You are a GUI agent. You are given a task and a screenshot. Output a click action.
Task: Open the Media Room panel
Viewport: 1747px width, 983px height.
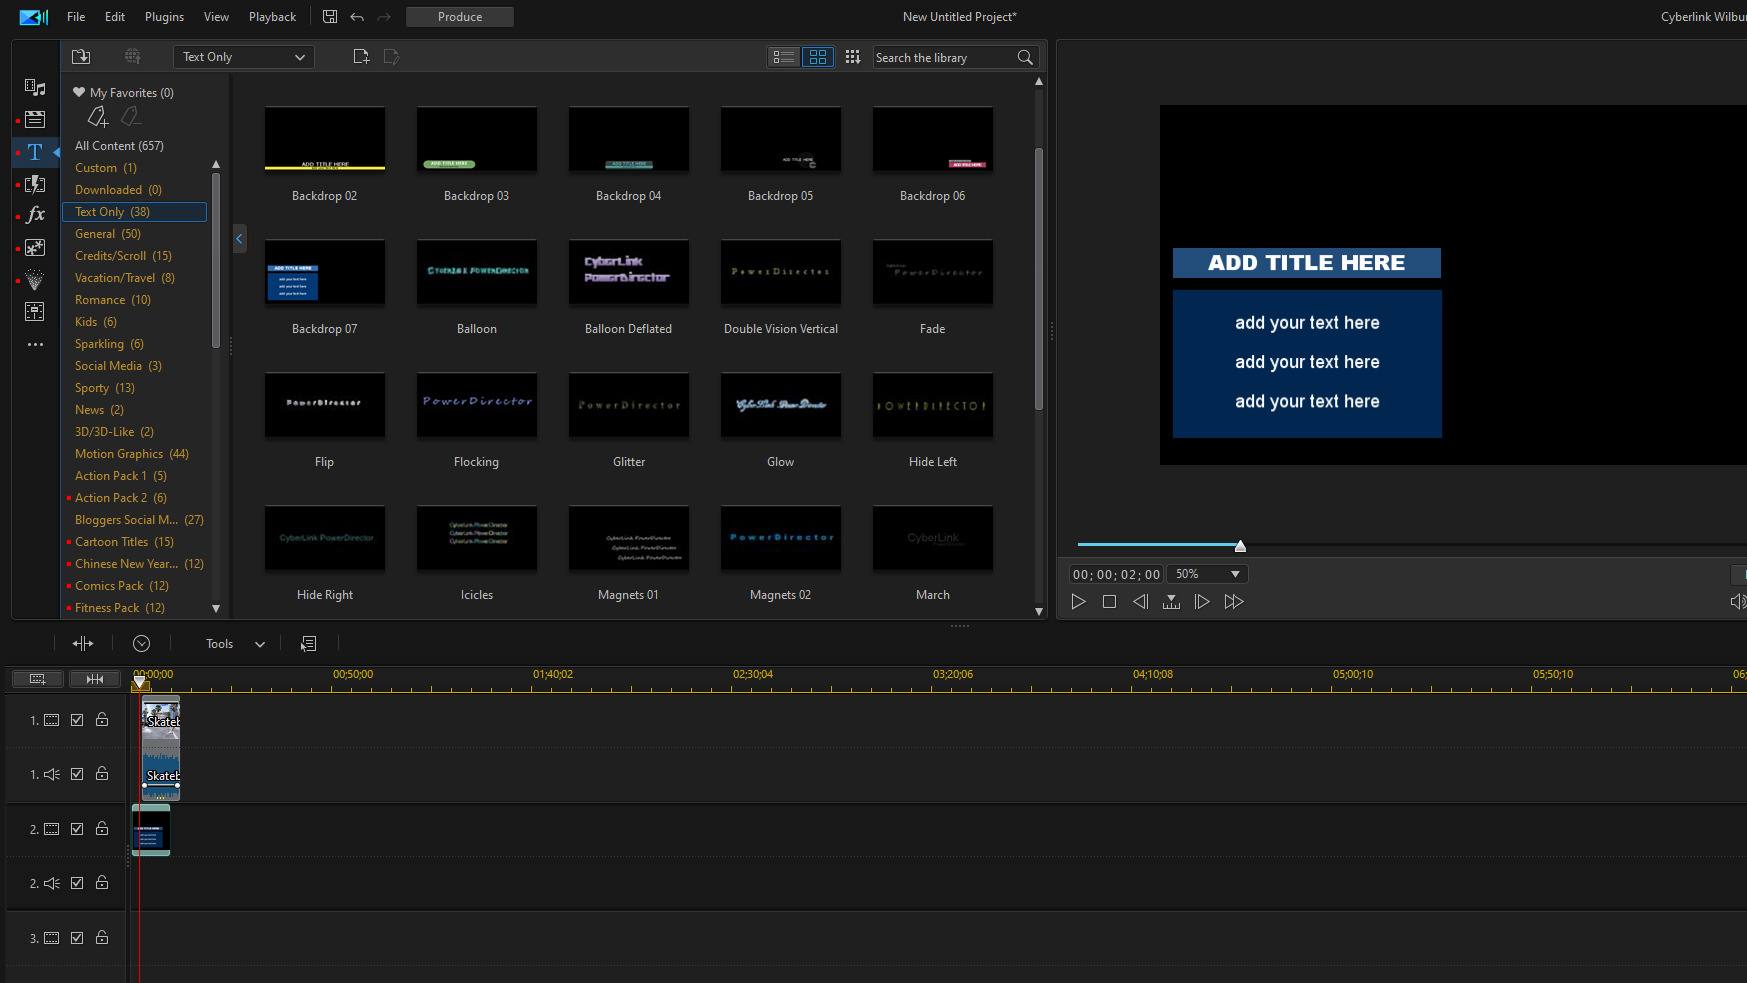tap(34, 88)
